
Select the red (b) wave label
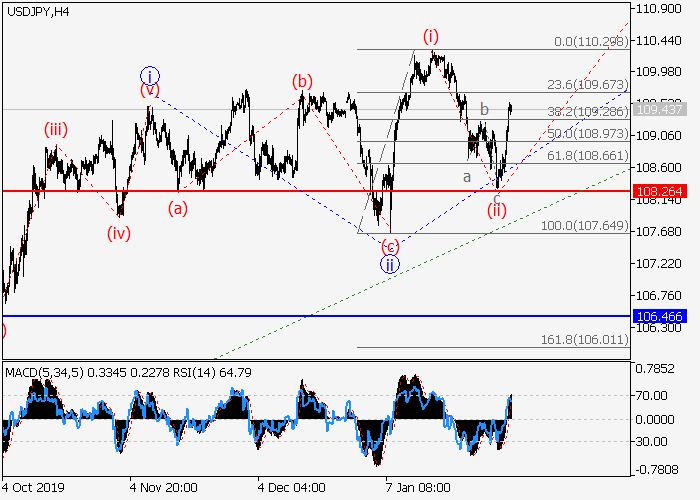[301, 81]
